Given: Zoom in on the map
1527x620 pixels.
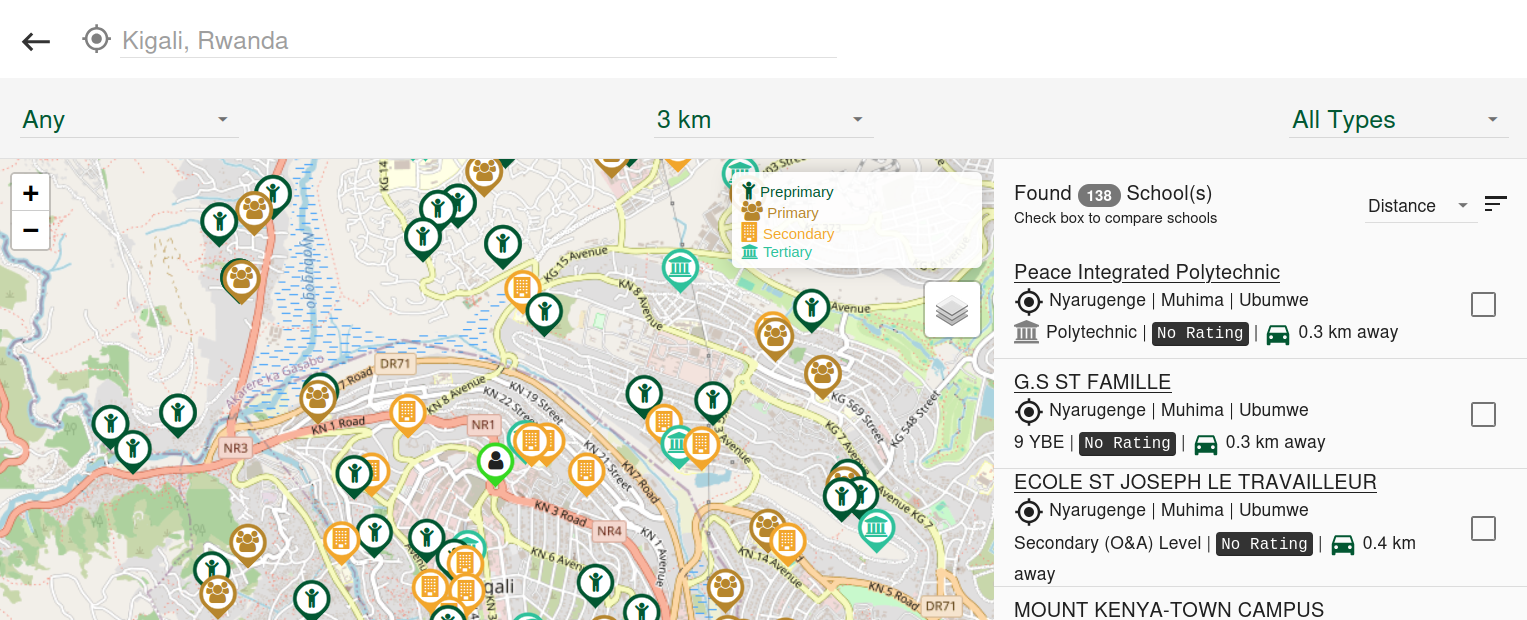Looking at the screenshot, I should (30, 193).
